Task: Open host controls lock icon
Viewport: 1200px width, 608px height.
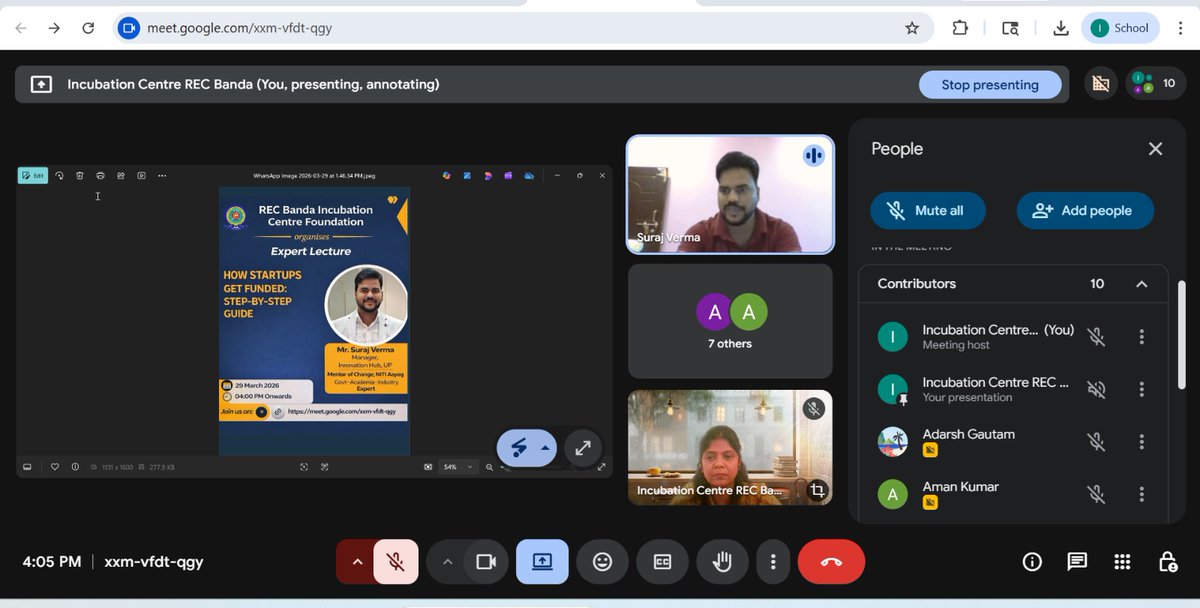Action: tap(1167, 562)
